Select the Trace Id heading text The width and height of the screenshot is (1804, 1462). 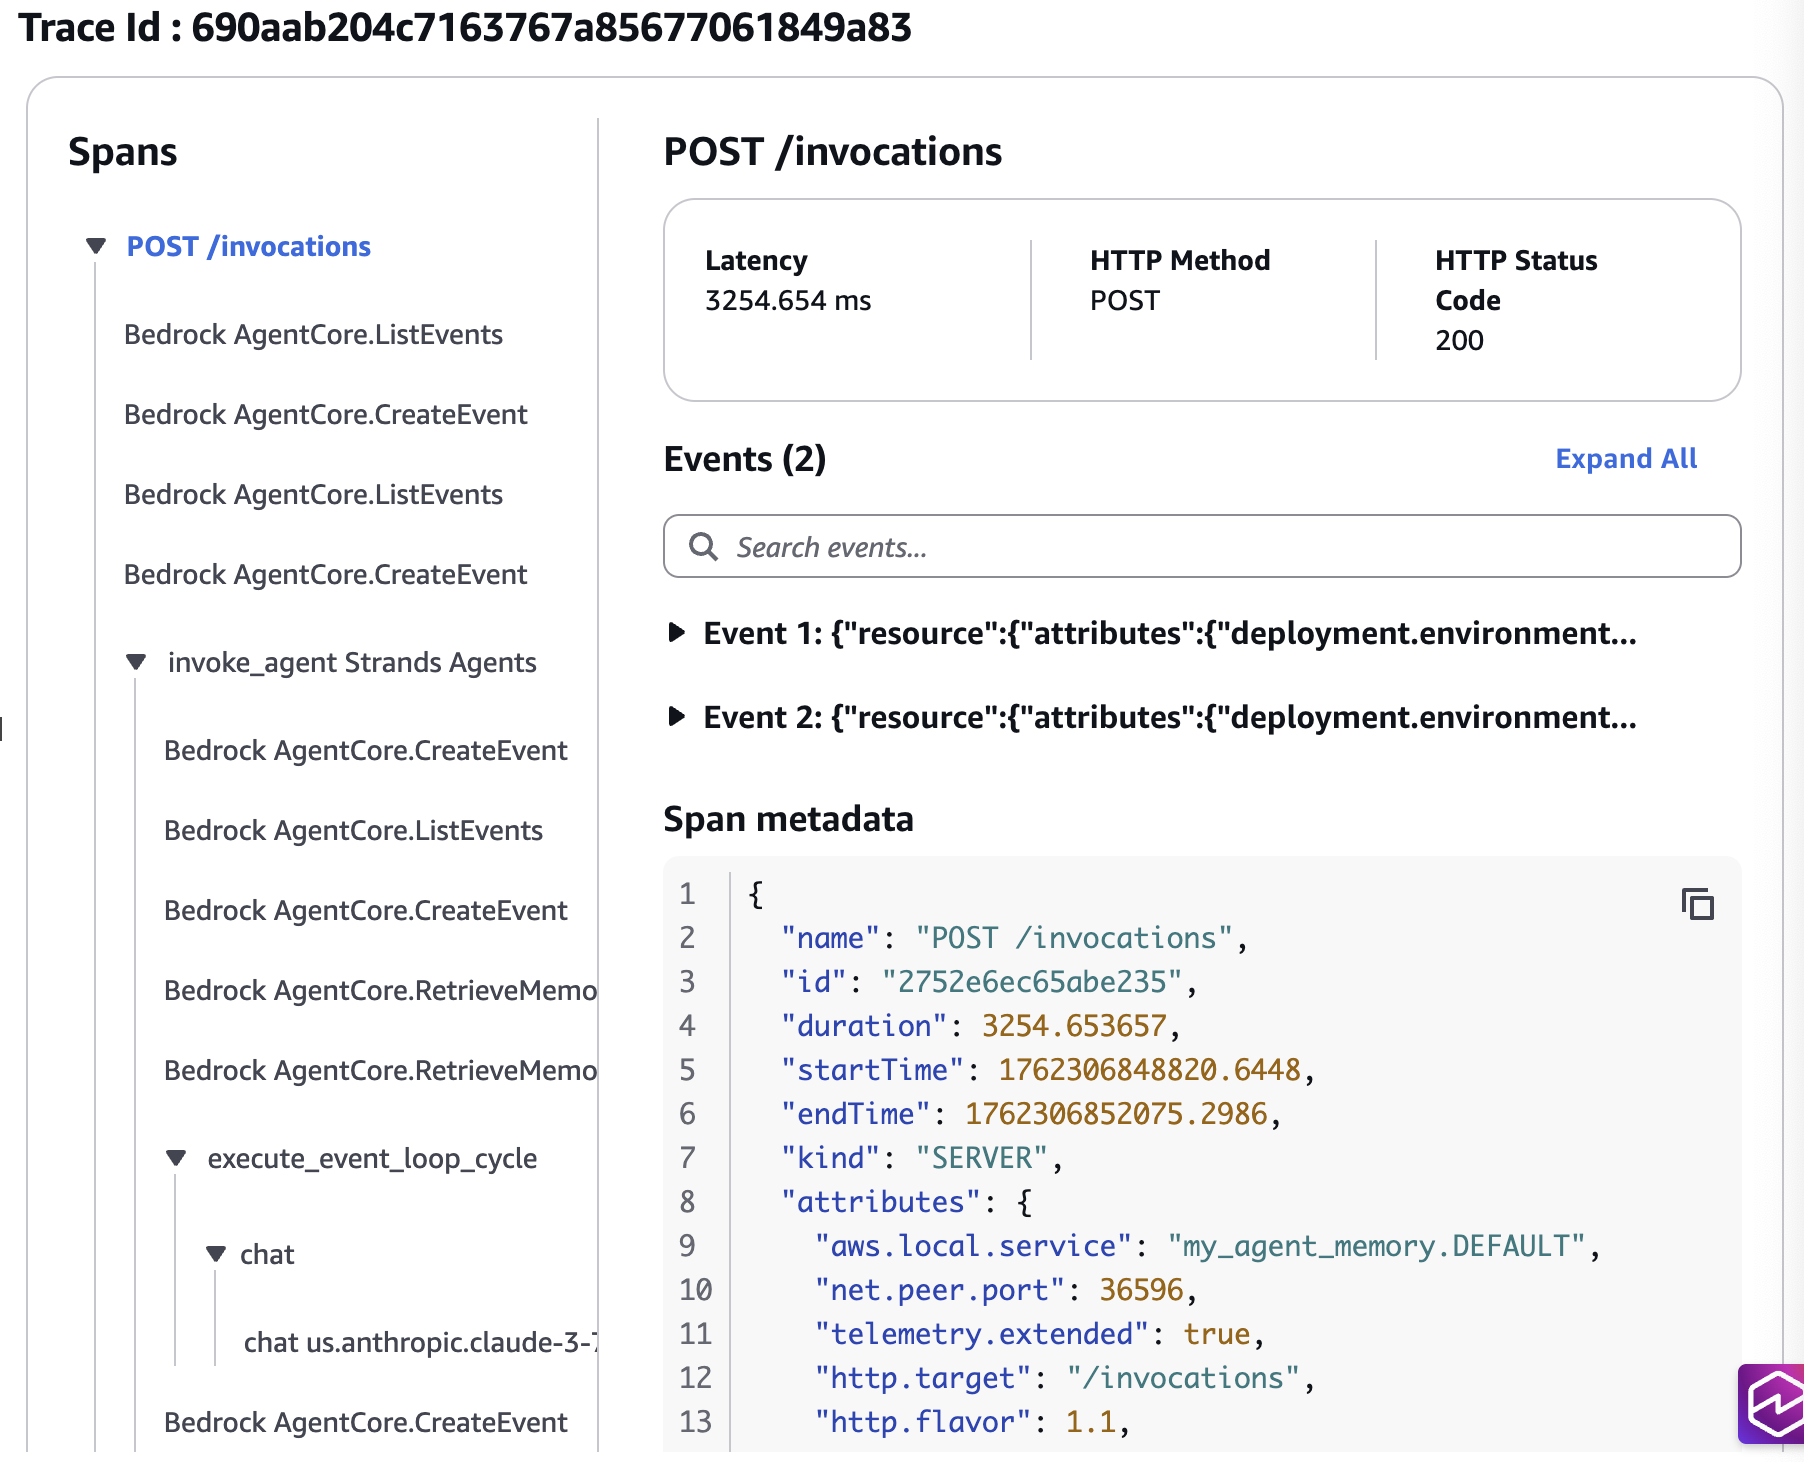point(460,28)
